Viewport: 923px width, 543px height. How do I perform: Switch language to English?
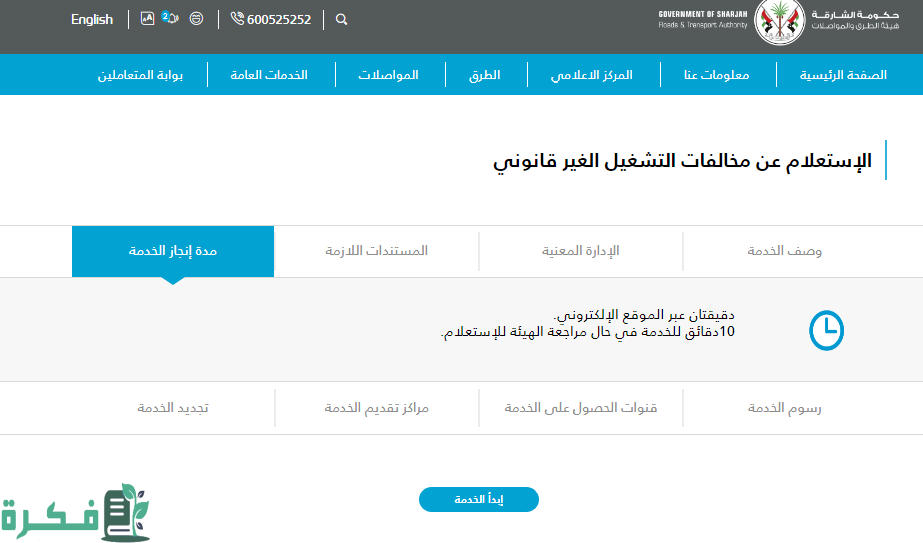coord(92,19)
